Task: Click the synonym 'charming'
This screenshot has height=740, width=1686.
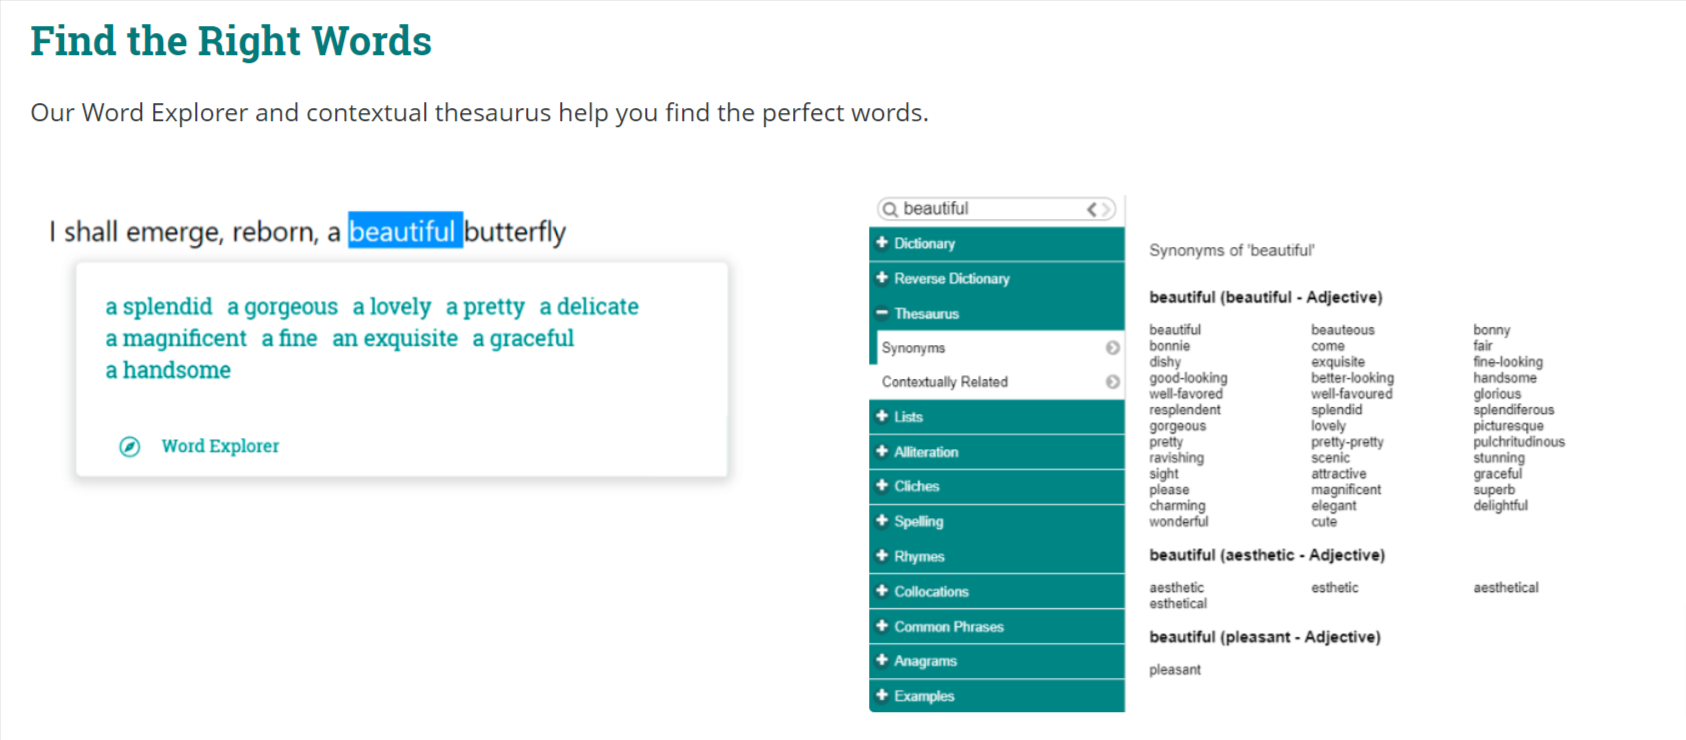Action: click(1177, 506)
